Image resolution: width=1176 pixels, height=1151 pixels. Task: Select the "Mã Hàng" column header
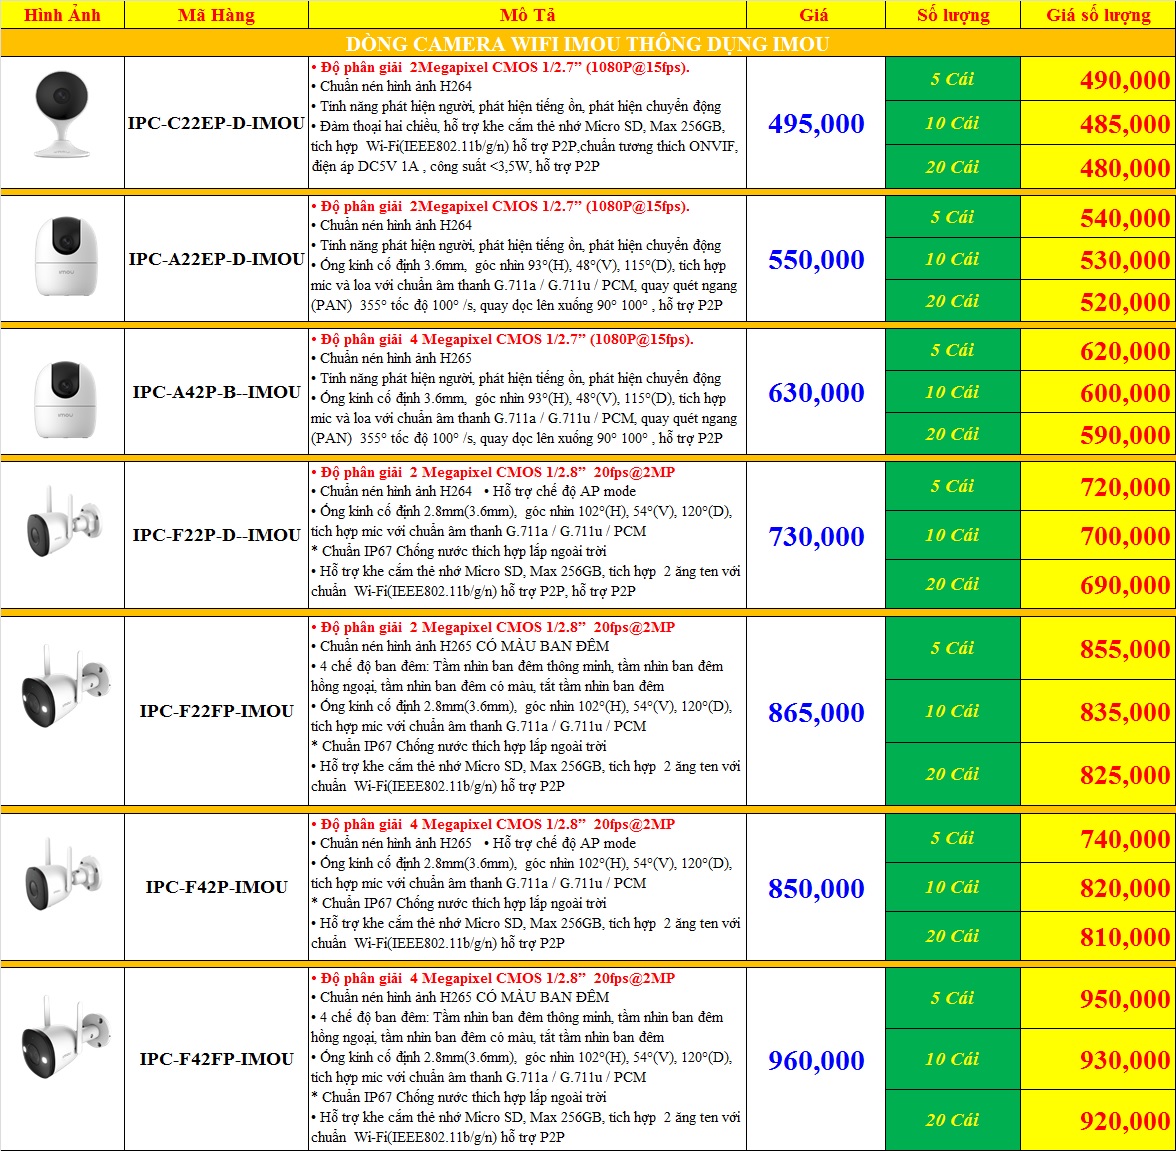(x=216, y=15)
